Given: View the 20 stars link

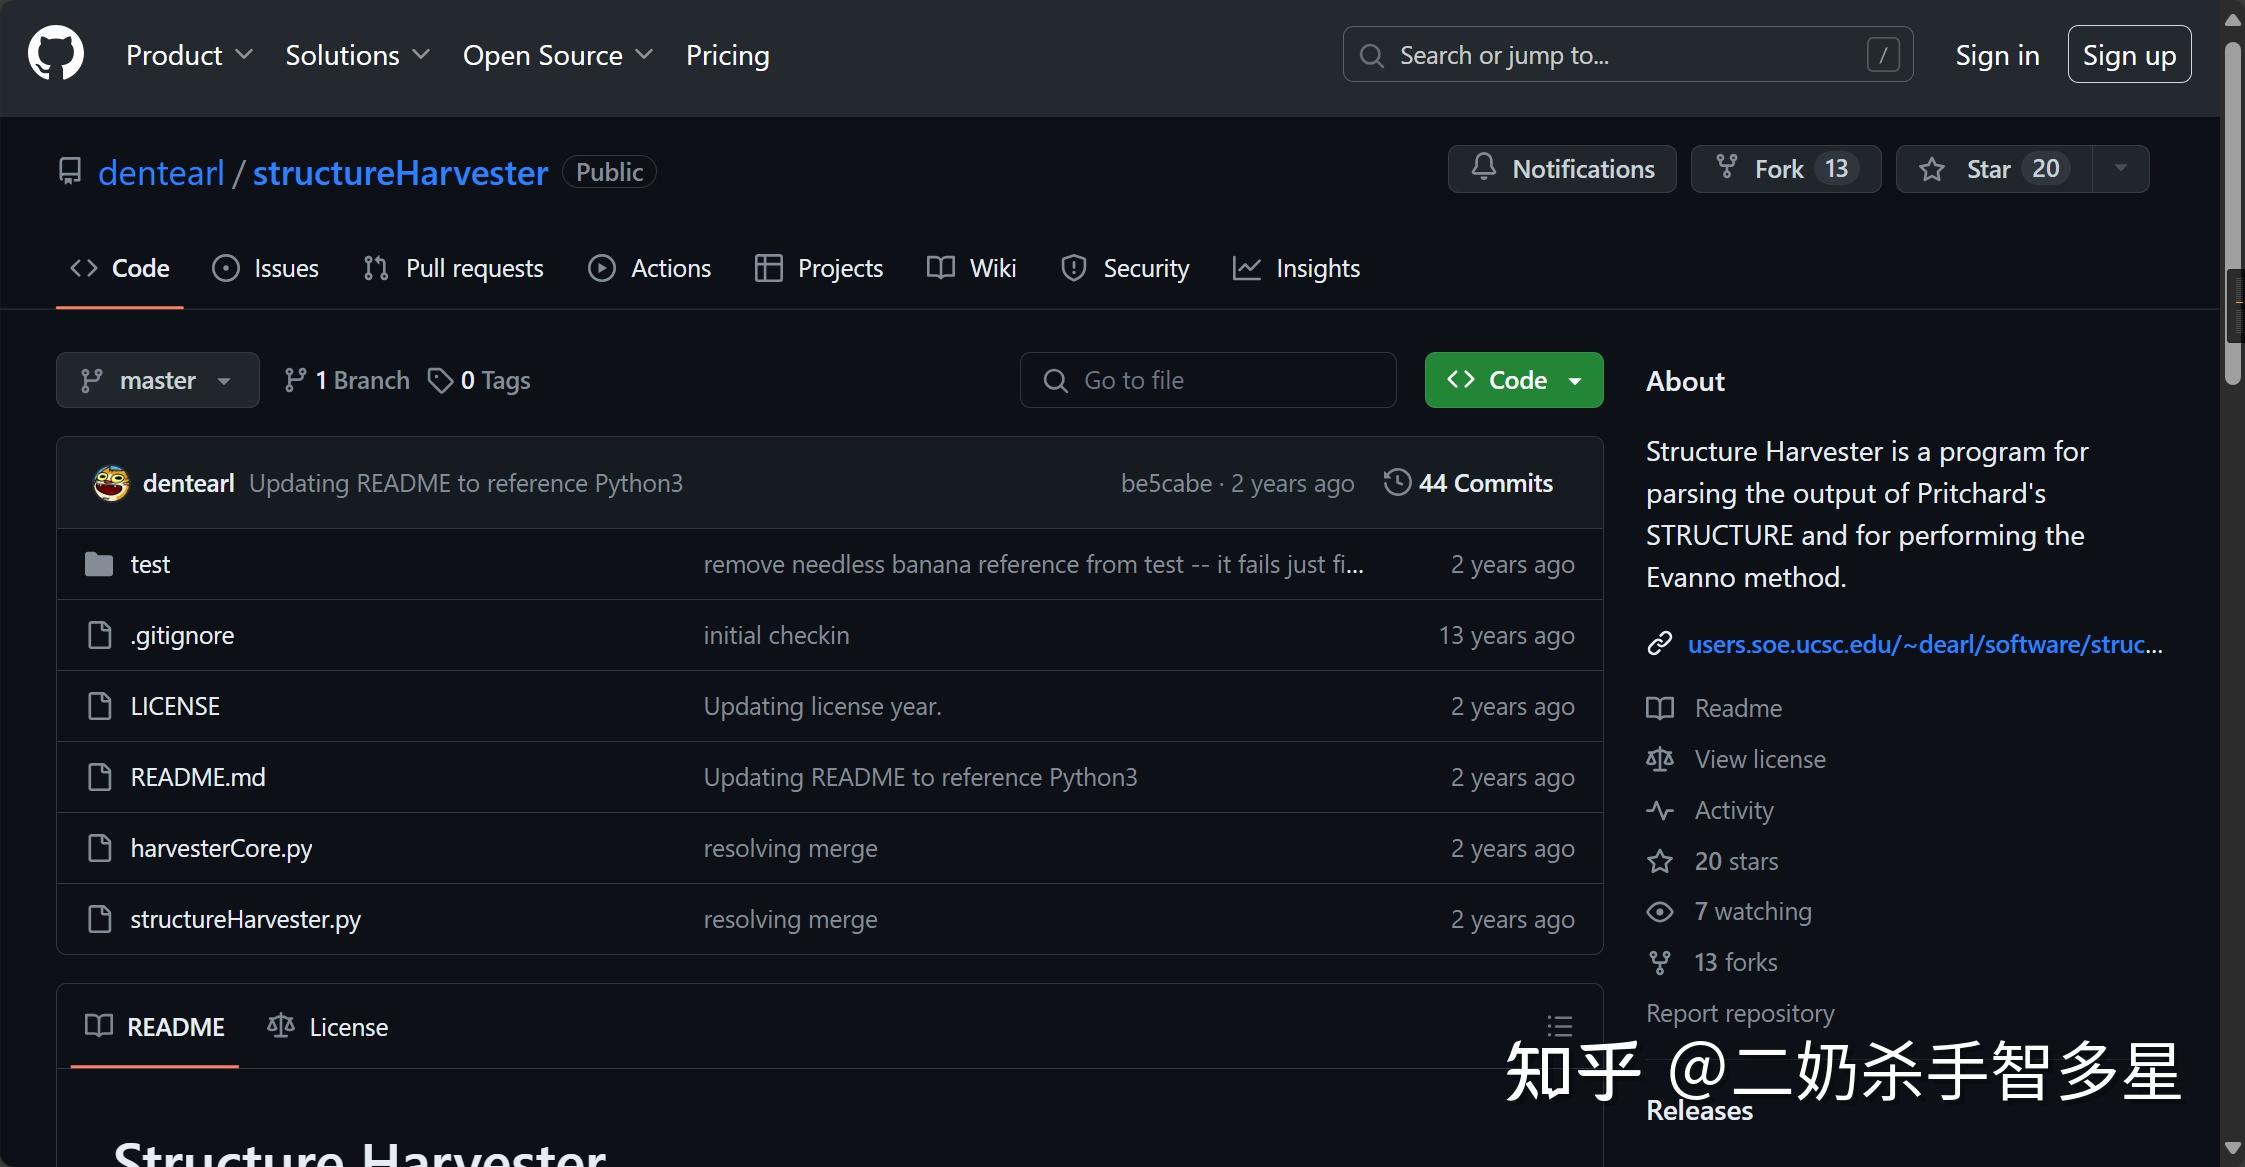Looking at the screenshot, I should (1735, 861).
